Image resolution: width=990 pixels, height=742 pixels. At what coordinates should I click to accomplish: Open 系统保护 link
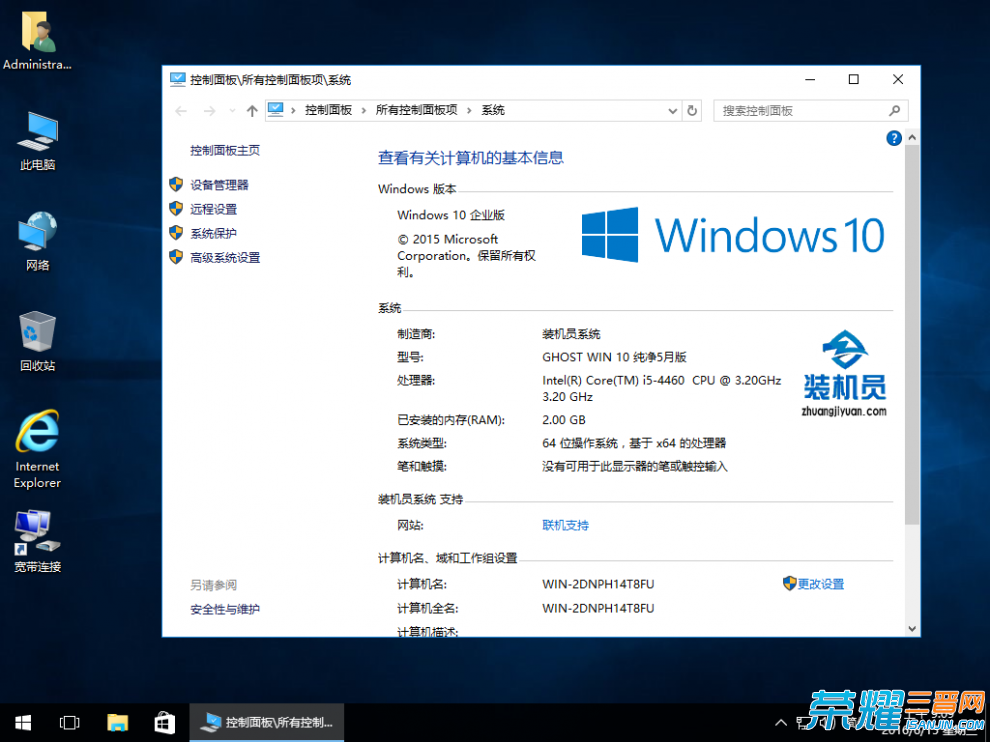click(x=213, y=233)
